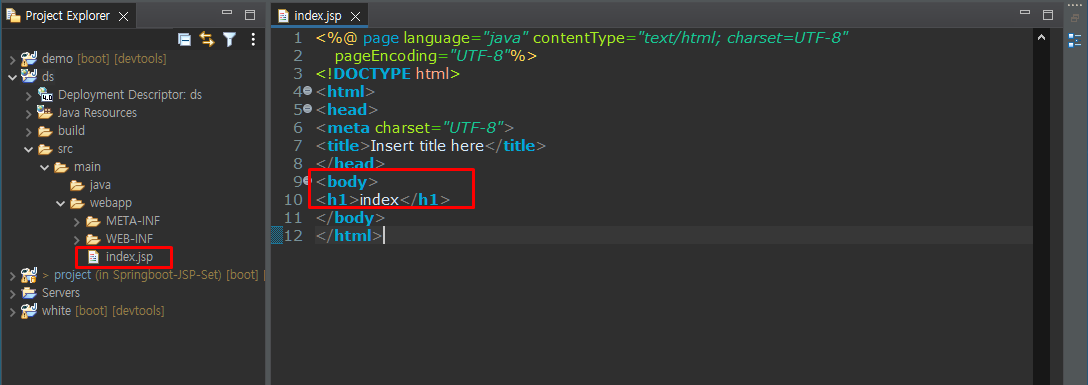Click Collapse All icon in Project Explorer toolbar
This screenshot has height=385, width=1088.
(184, 39)
